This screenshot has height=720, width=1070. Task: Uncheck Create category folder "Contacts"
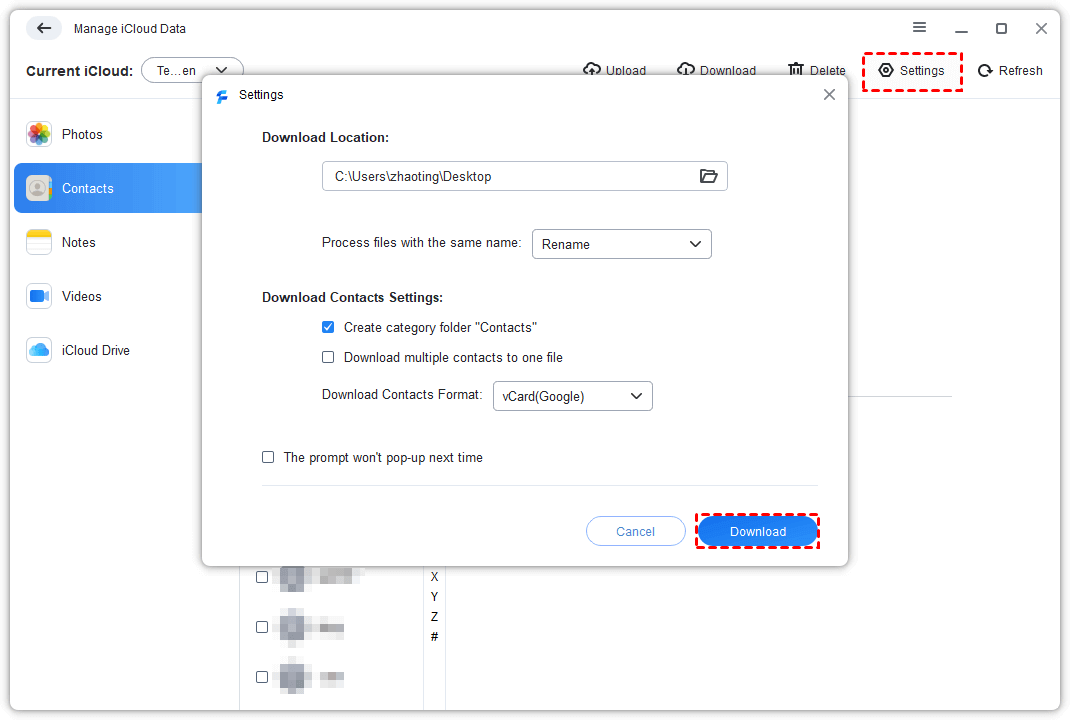pos(328,328)
